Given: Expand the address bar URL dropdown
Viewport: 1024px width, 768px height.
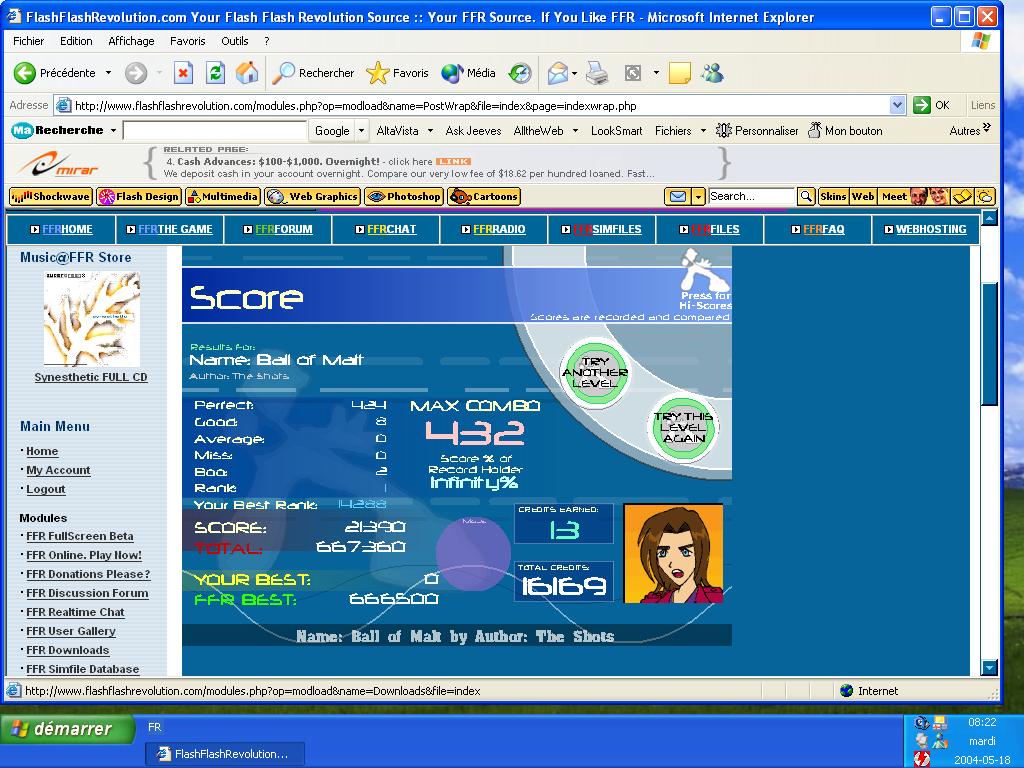Looking at the screenshot, I should 897,105.
